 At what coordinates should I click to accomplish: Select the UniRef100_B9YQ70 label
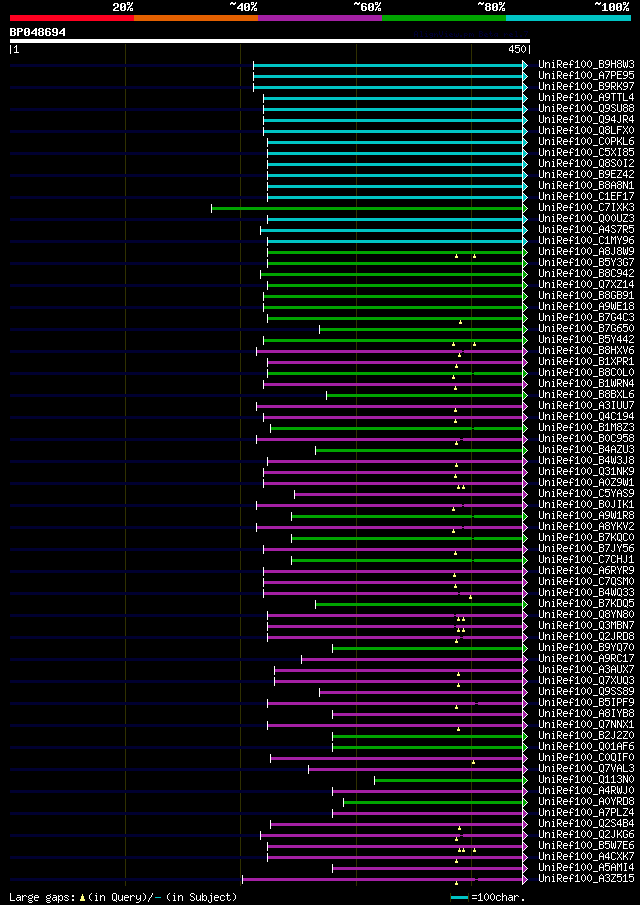tap(586, 648)
